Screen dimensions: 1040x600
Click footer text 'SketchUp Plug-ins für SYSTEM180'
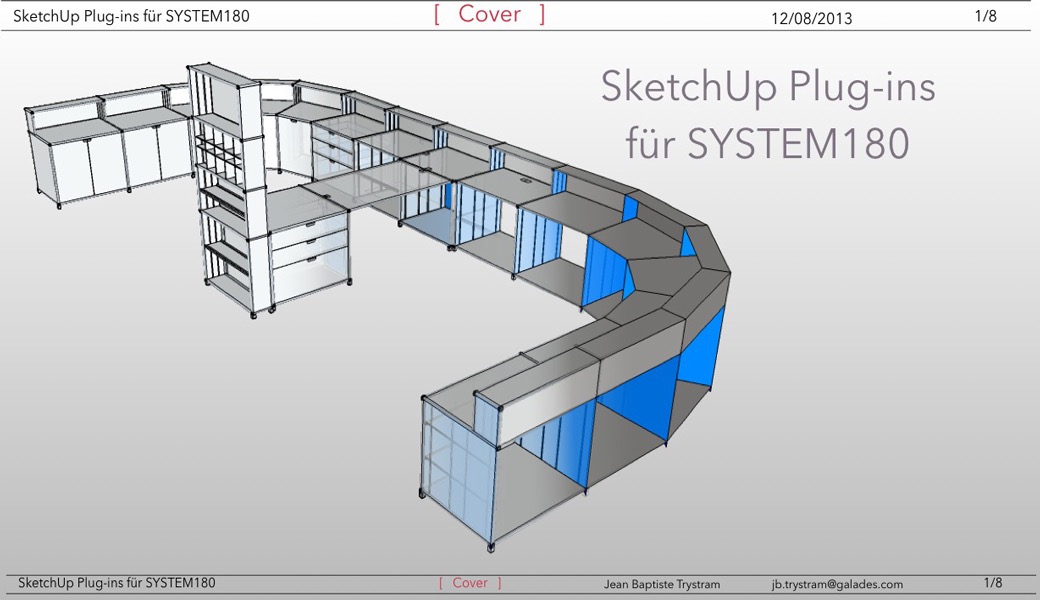coord(117,583)
